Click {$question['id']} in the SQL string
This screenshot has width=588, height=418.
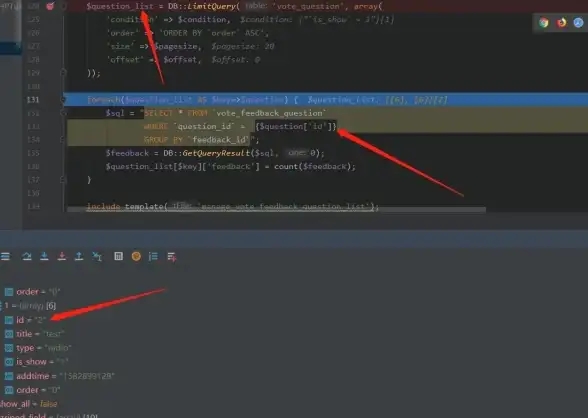(x=296, y=126)
